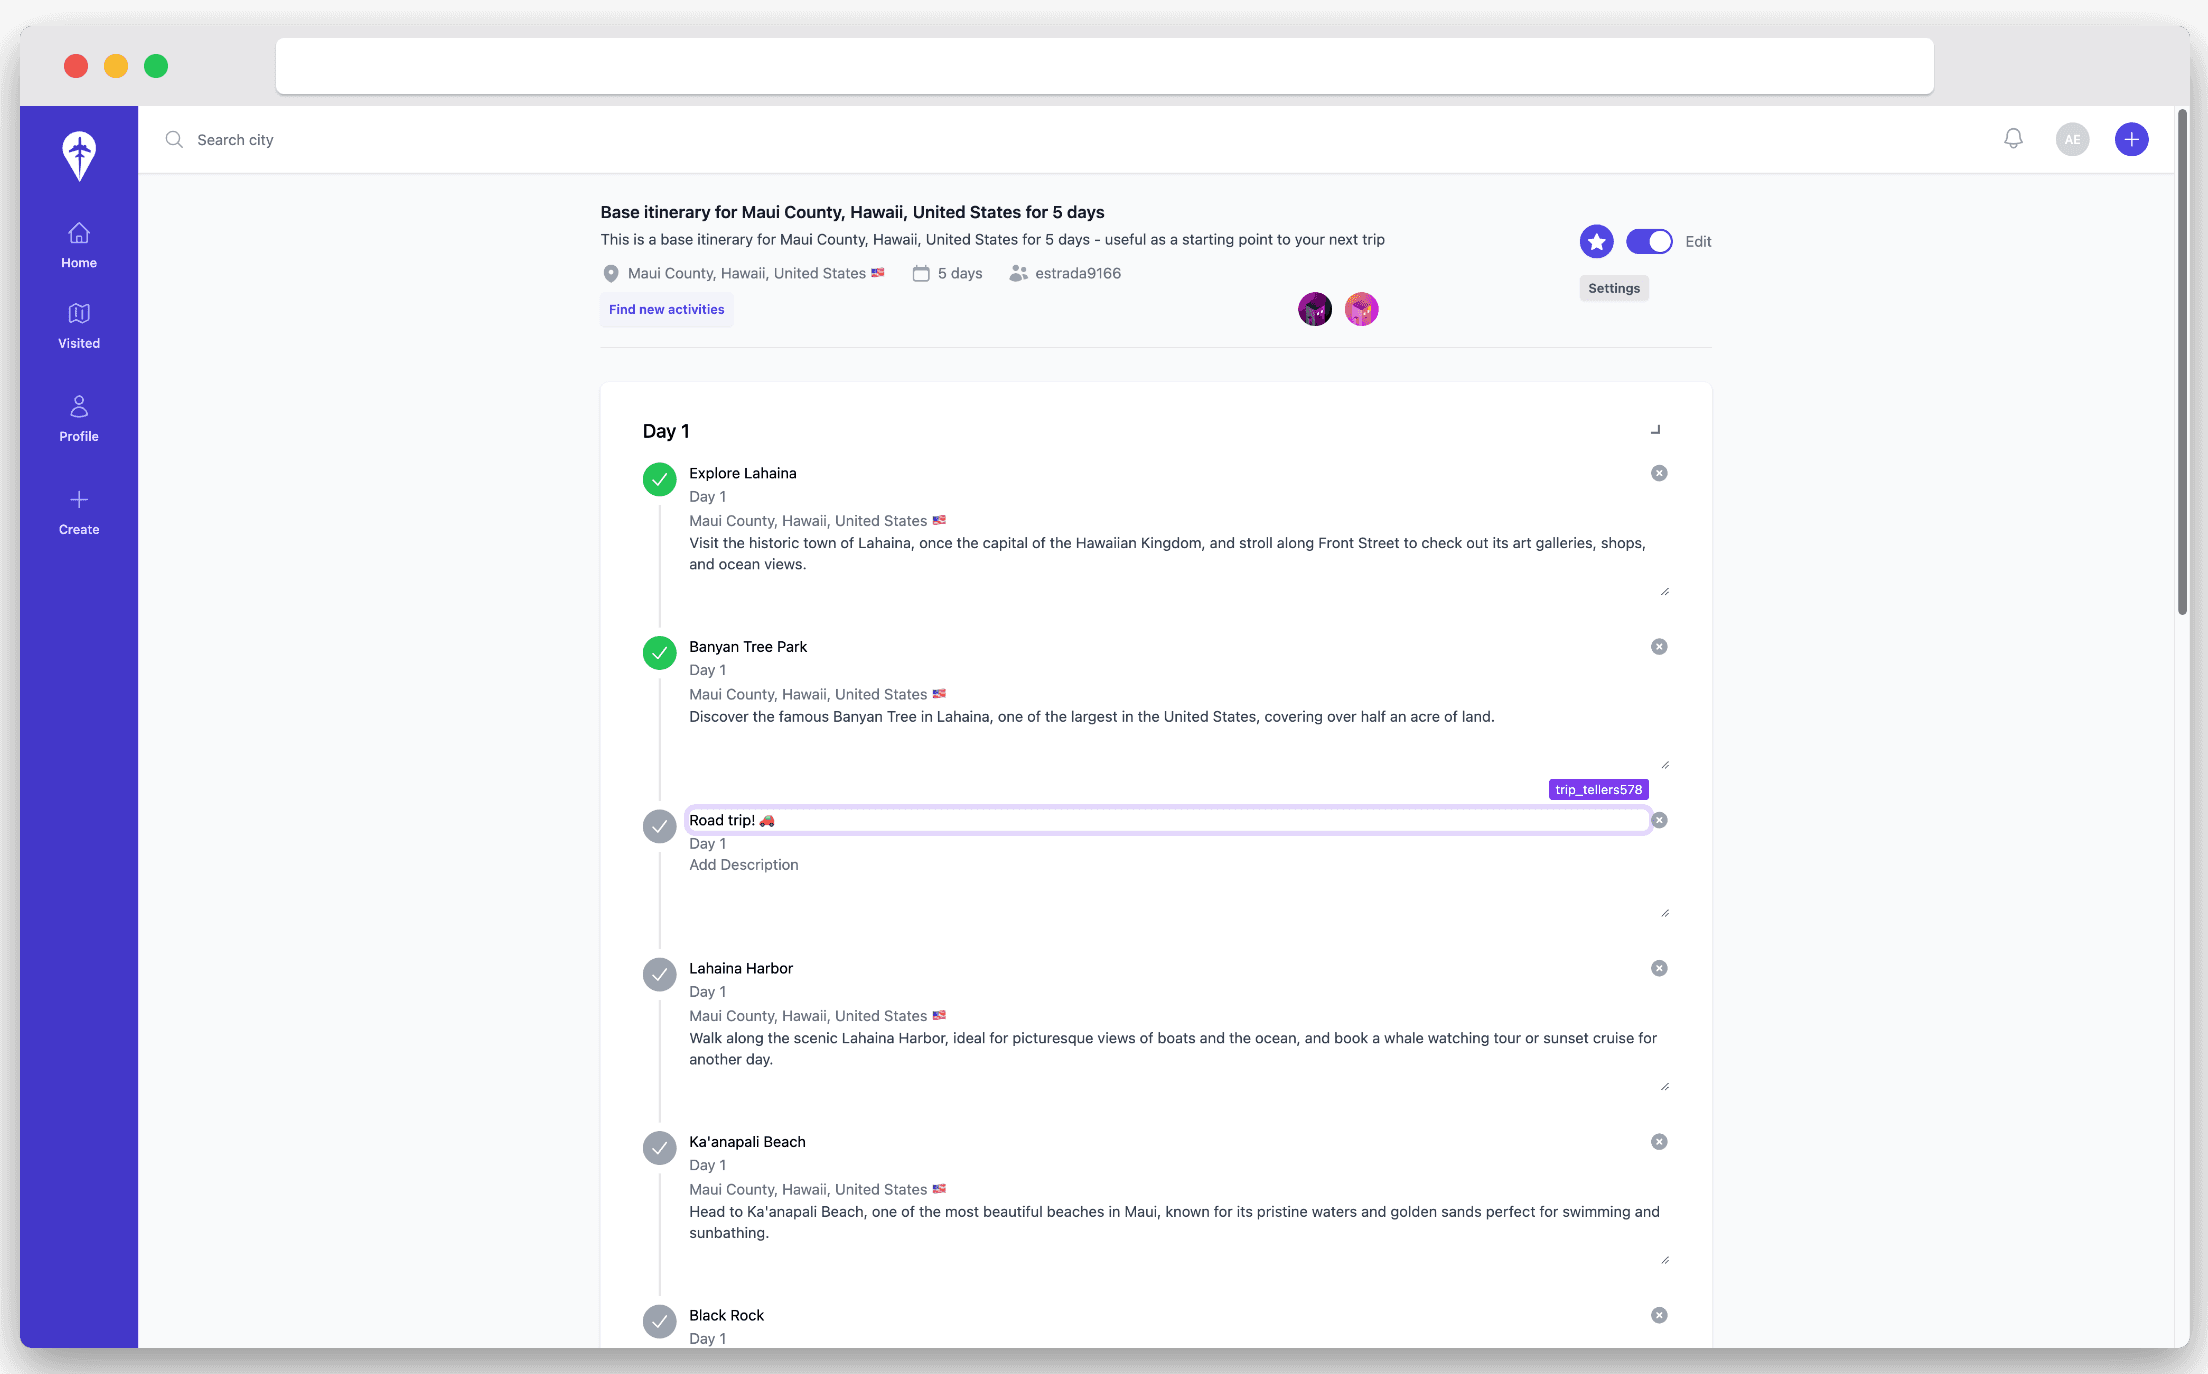The height and width of the screenshot is (1374, 2208).
Task: Click the Create plus sidebar icon
Action: click(x=78, y=499)
